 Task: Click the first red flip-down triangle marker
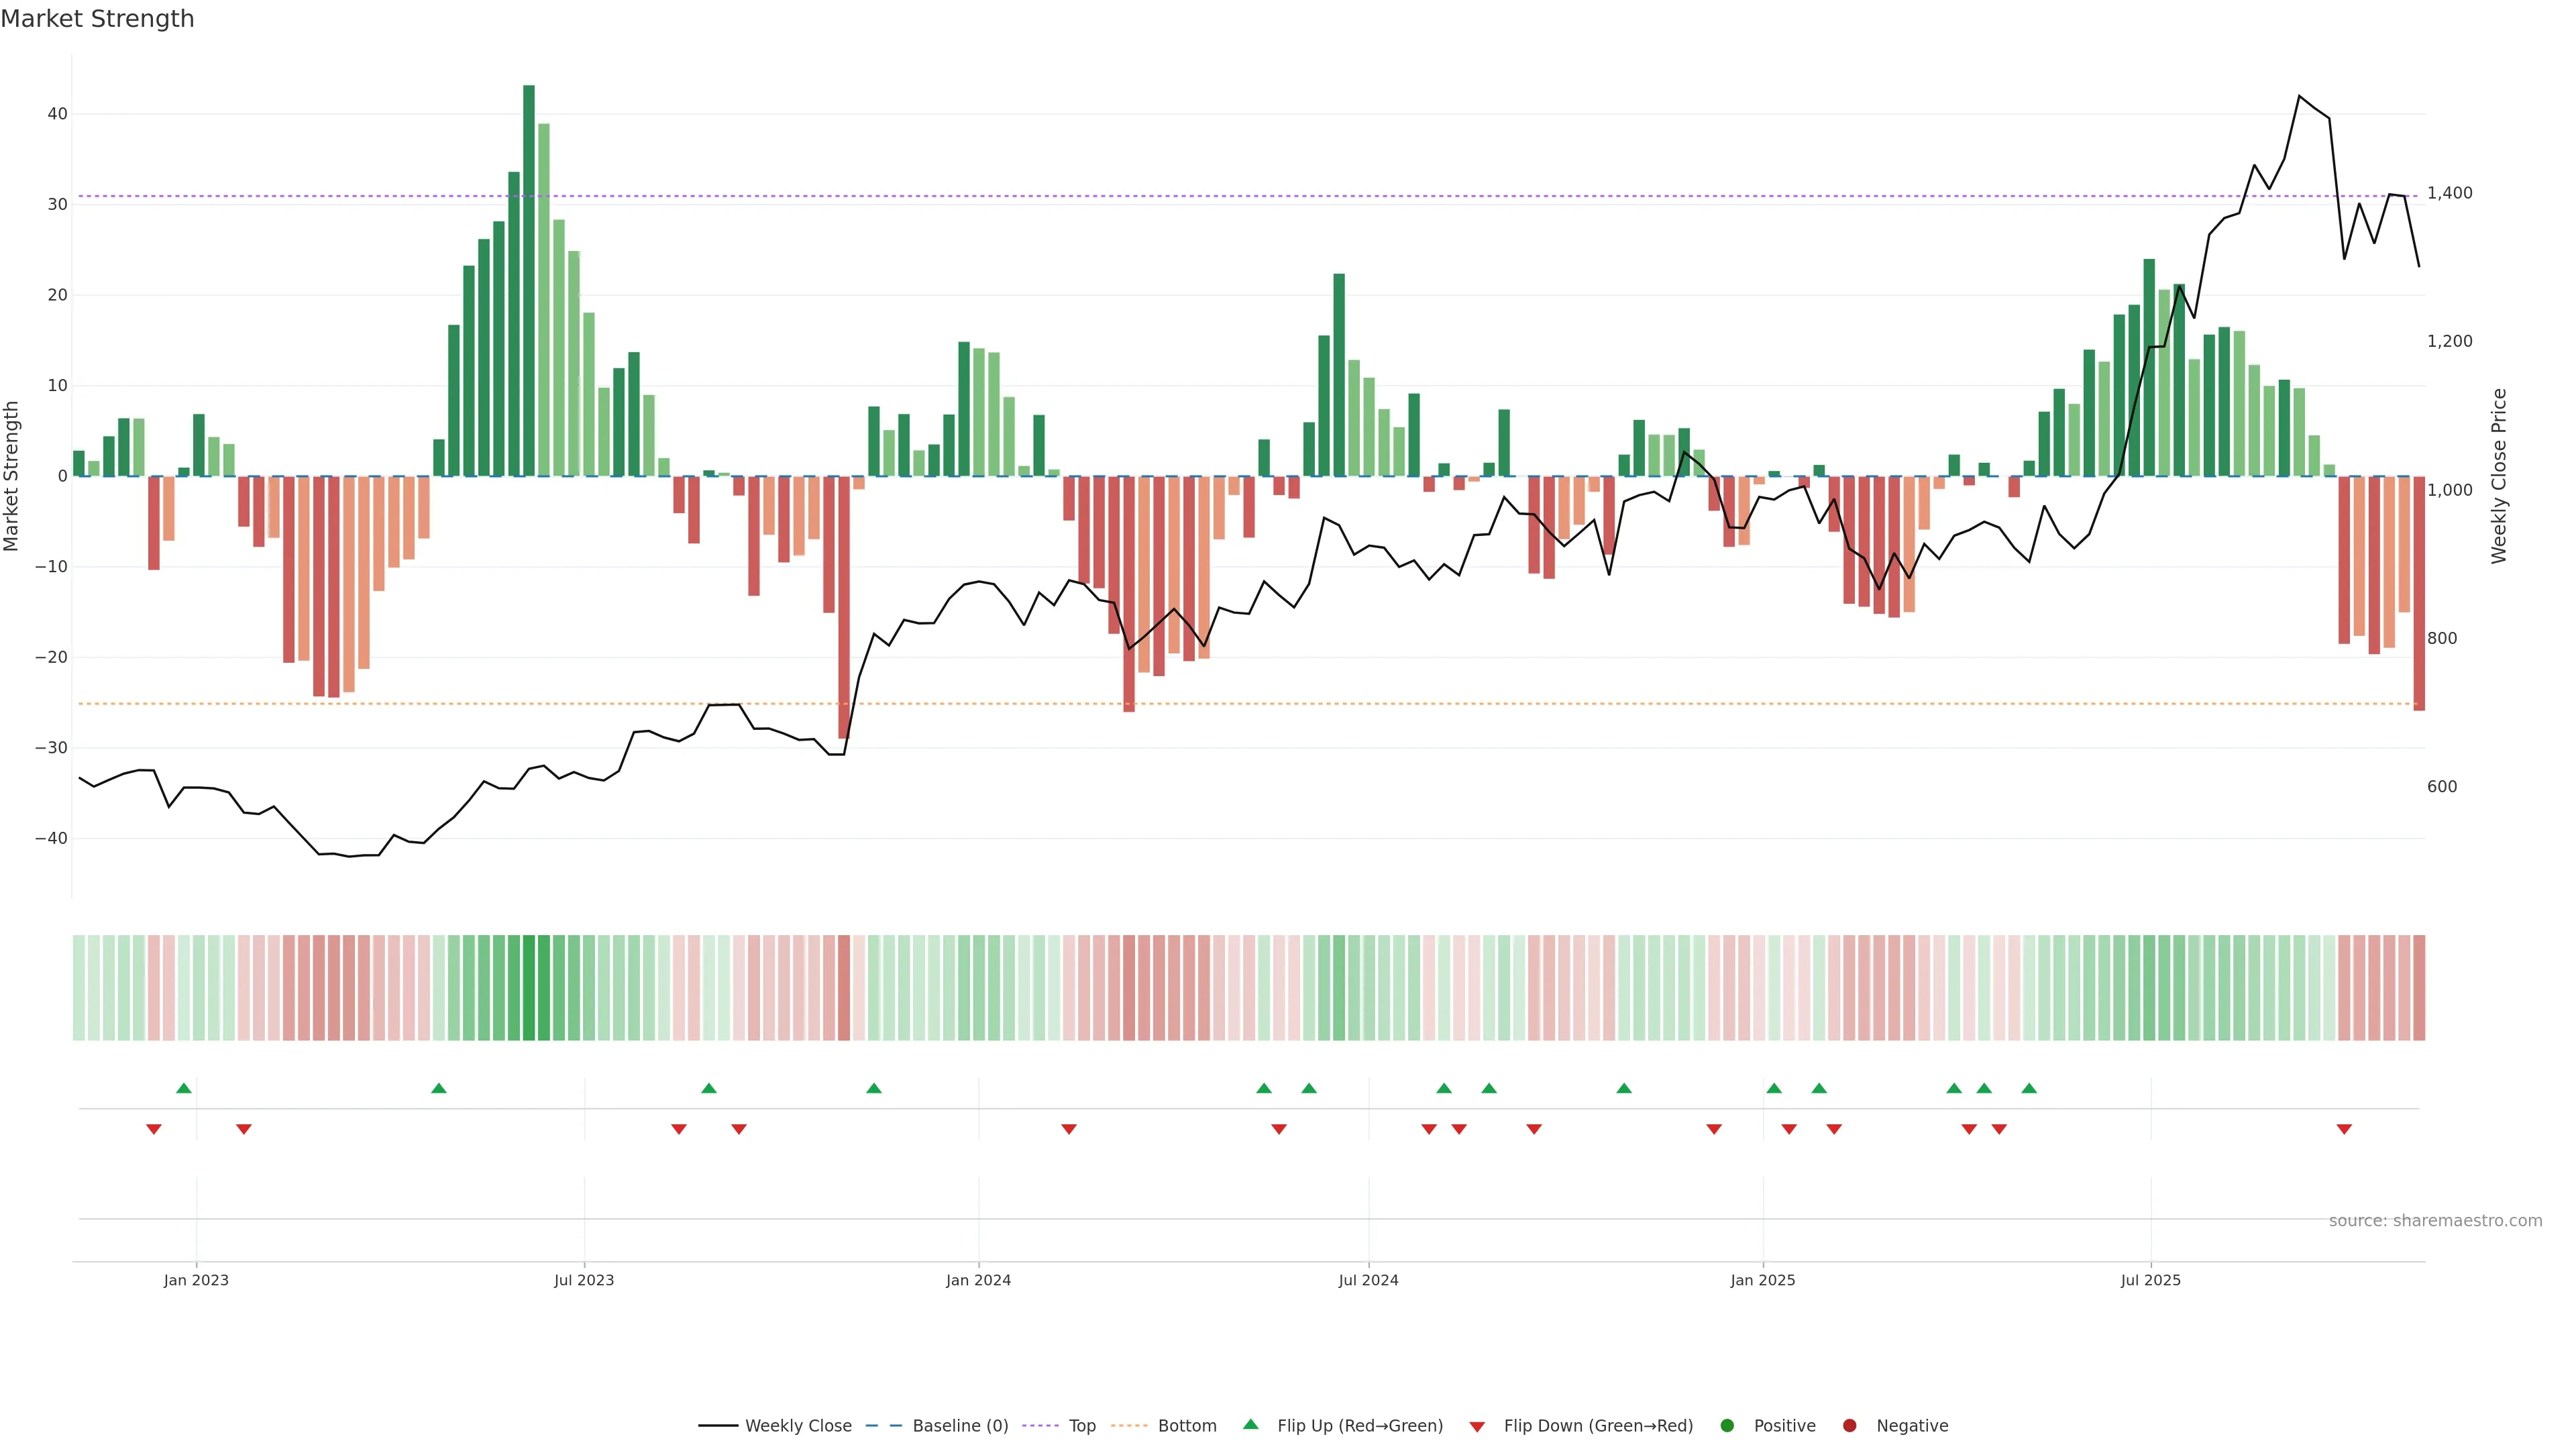[x=153, y=1129]
